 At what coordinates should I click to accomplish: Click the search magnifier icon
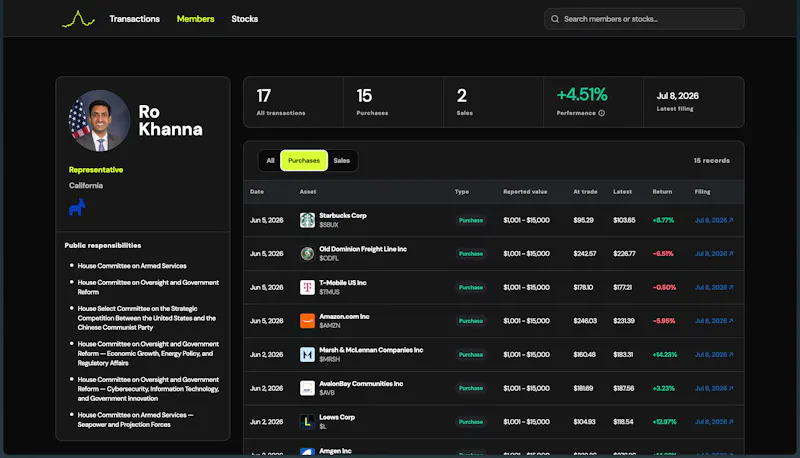pos(555,19)
